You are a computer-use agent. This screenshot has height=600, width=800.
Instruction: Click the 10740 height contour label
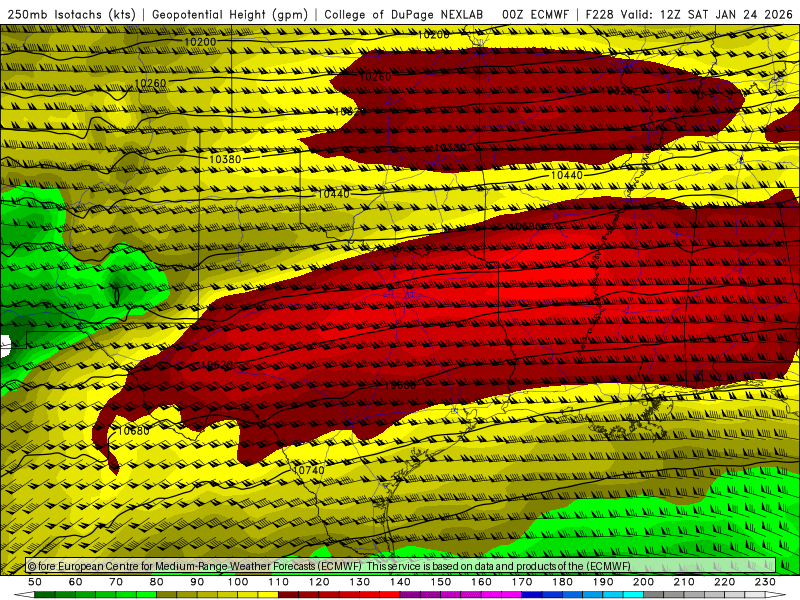[x=309, y=470]
